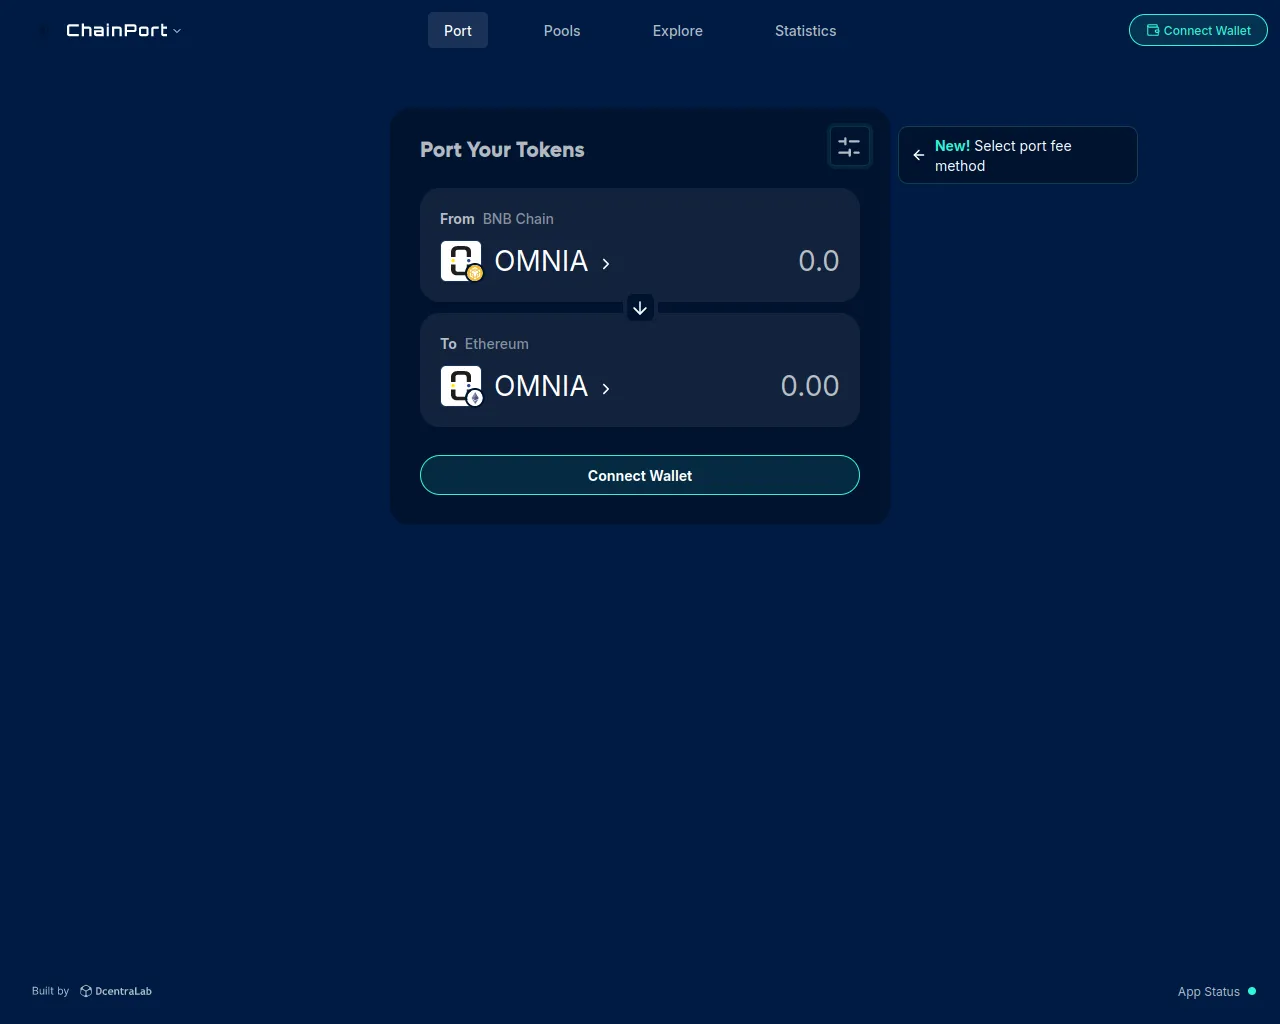View the Statistics tab

806,30
